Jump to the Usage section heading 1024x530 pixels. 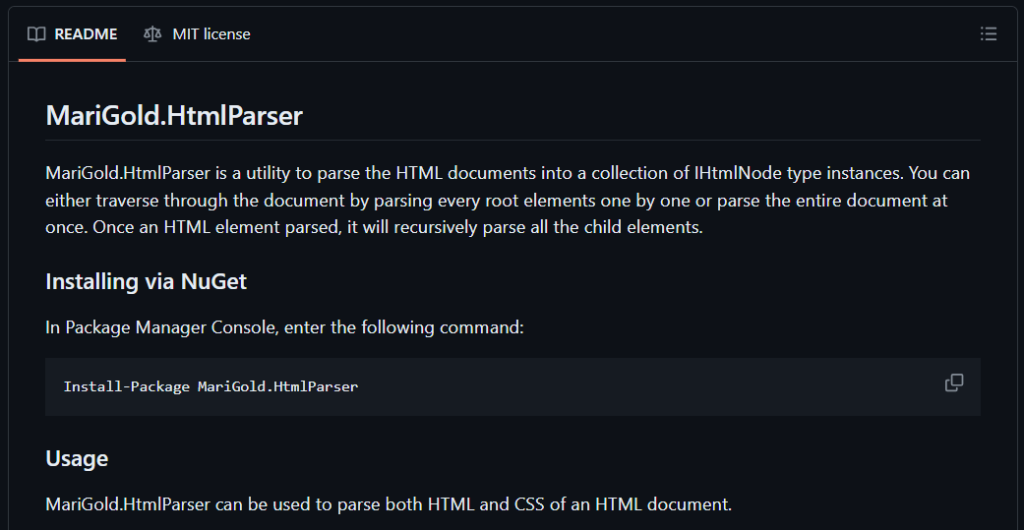(77, 459)
